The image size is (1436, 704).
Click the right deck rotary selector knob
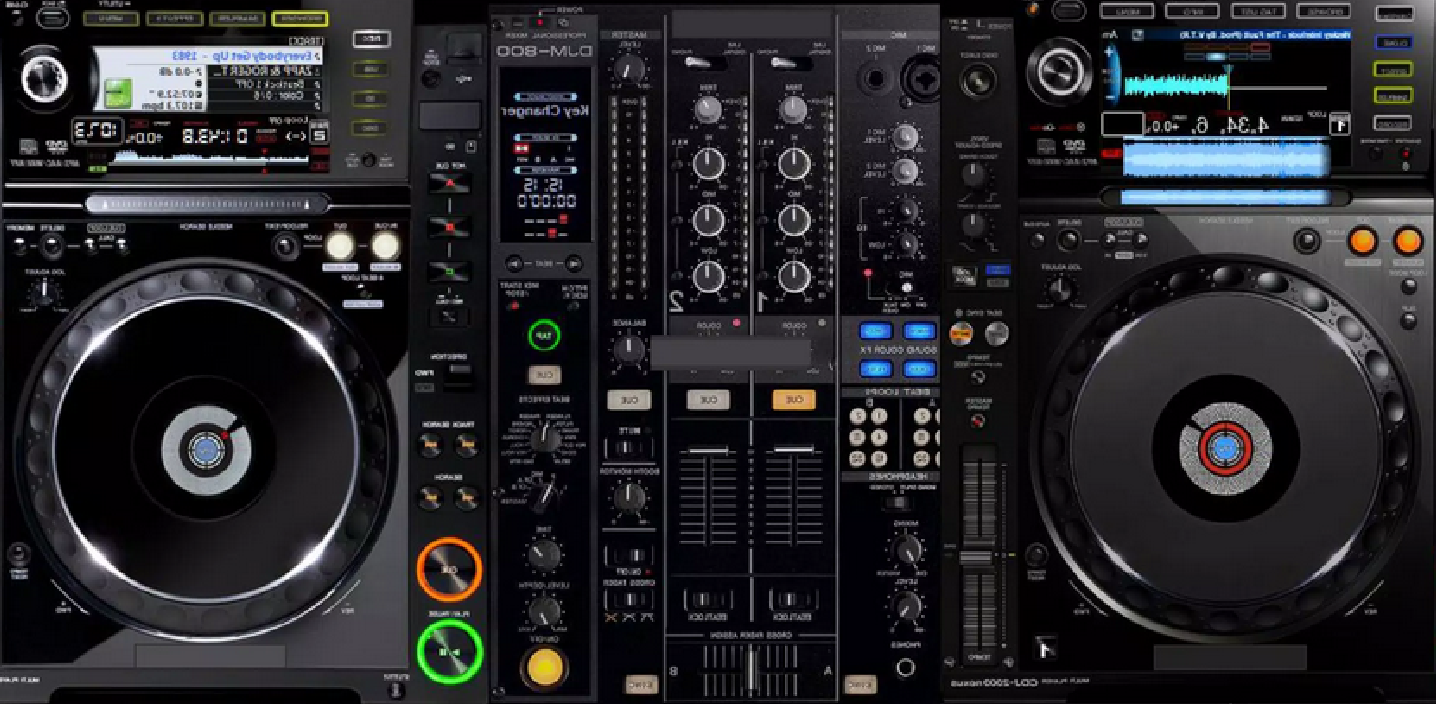[x=1059, y=71]
